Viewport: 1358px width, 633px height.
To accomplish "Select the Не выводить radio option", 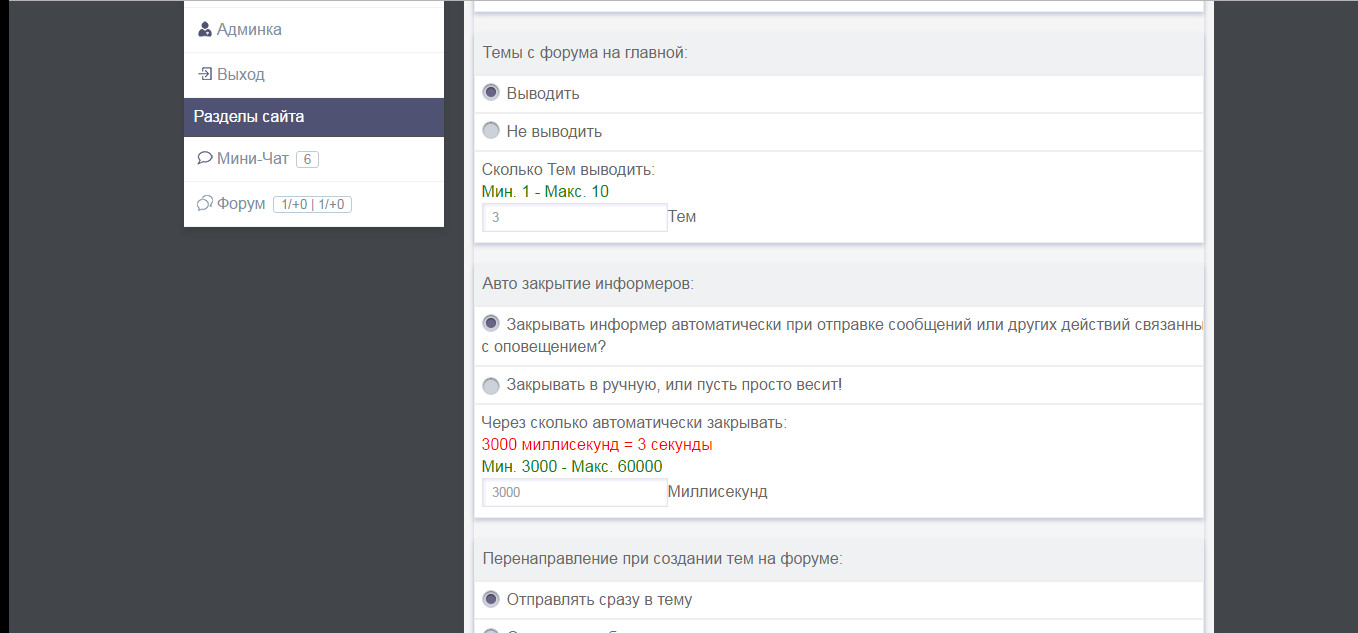I will (491, 131).
